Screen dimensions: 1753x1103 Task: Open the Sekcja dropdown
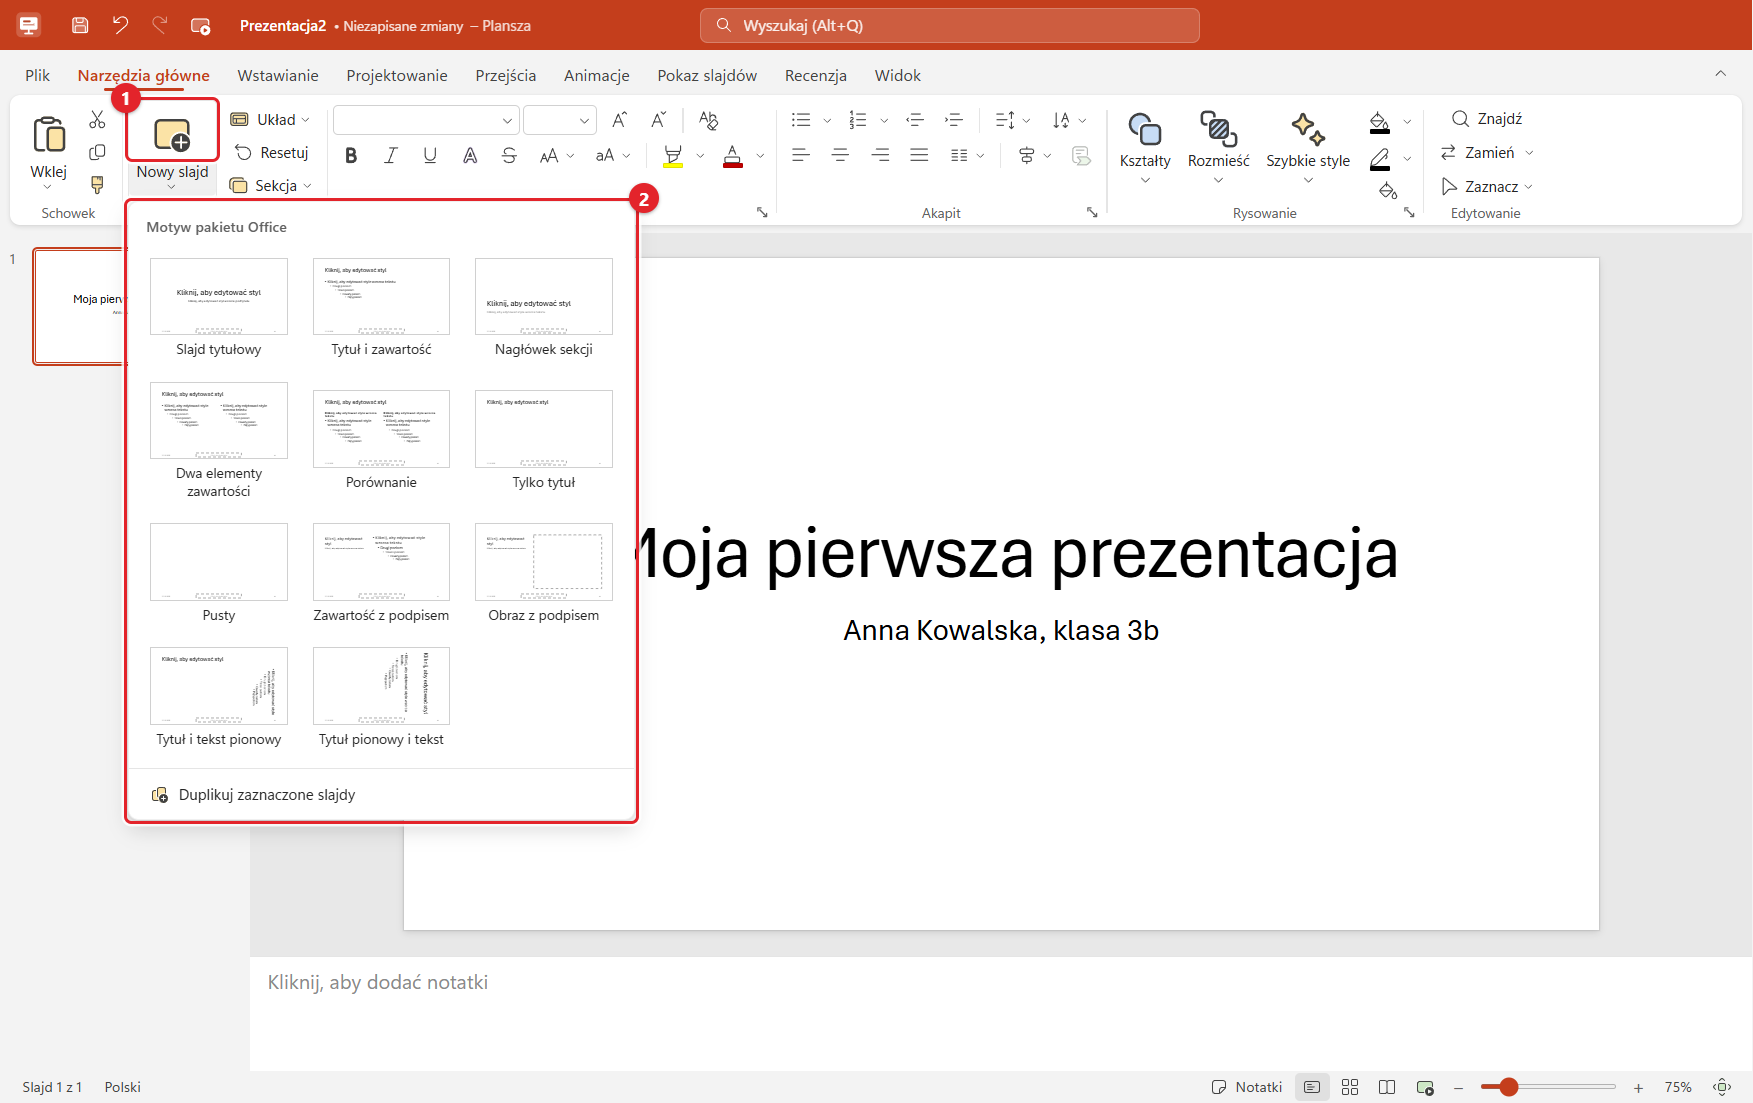270,186
